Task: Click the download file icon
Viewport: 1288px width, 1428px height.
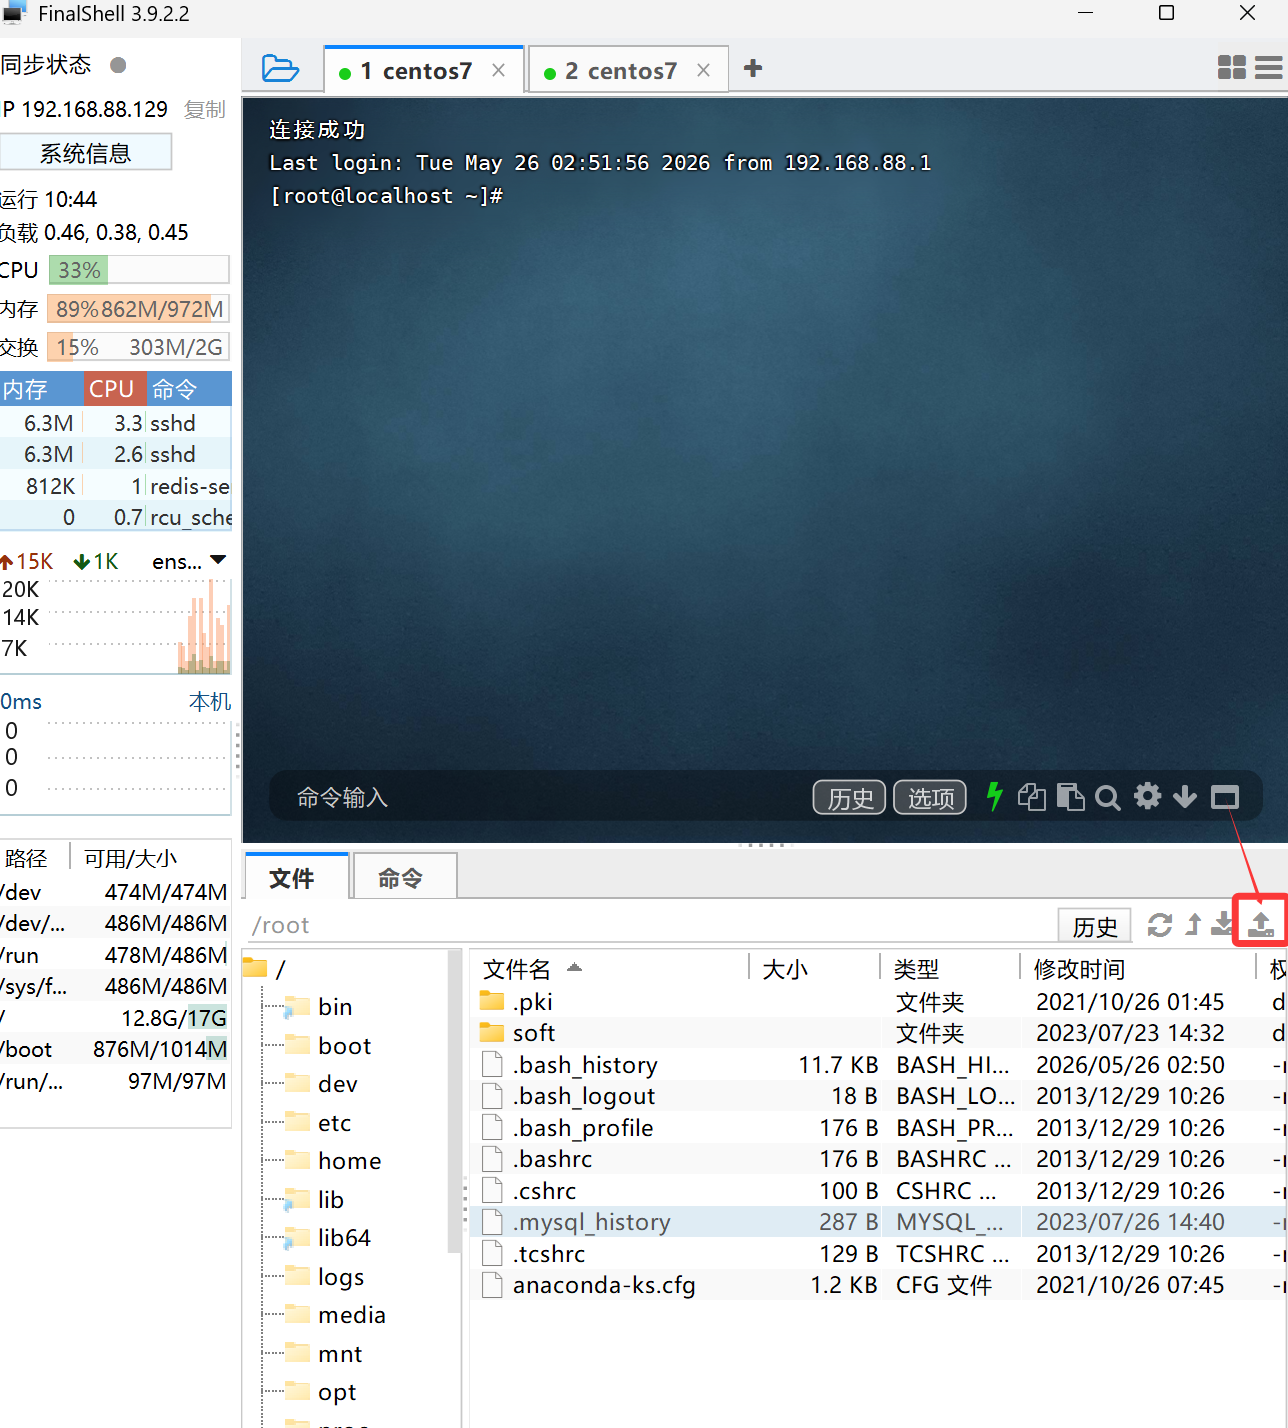Action: [1222, 924]
